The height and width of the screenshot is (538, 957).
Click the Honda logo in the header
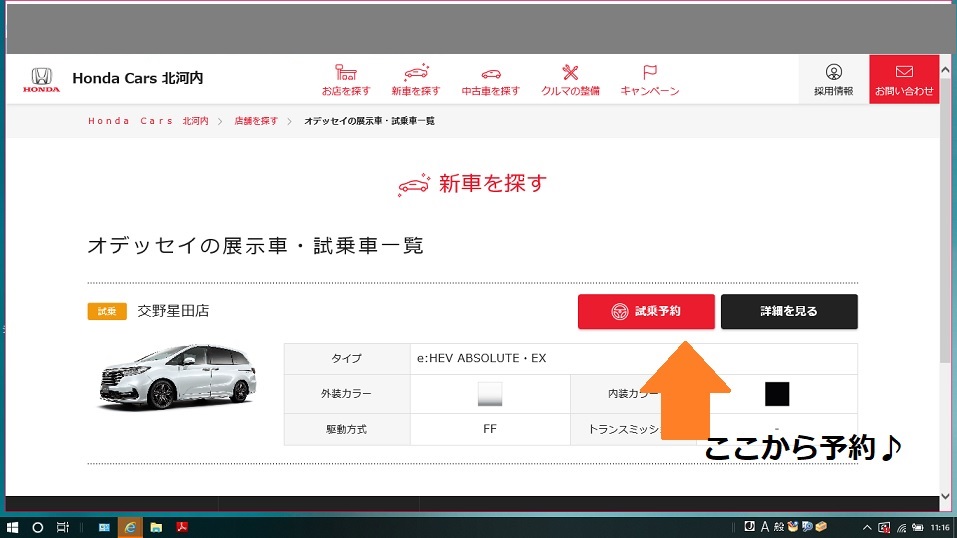pos(41,80)
